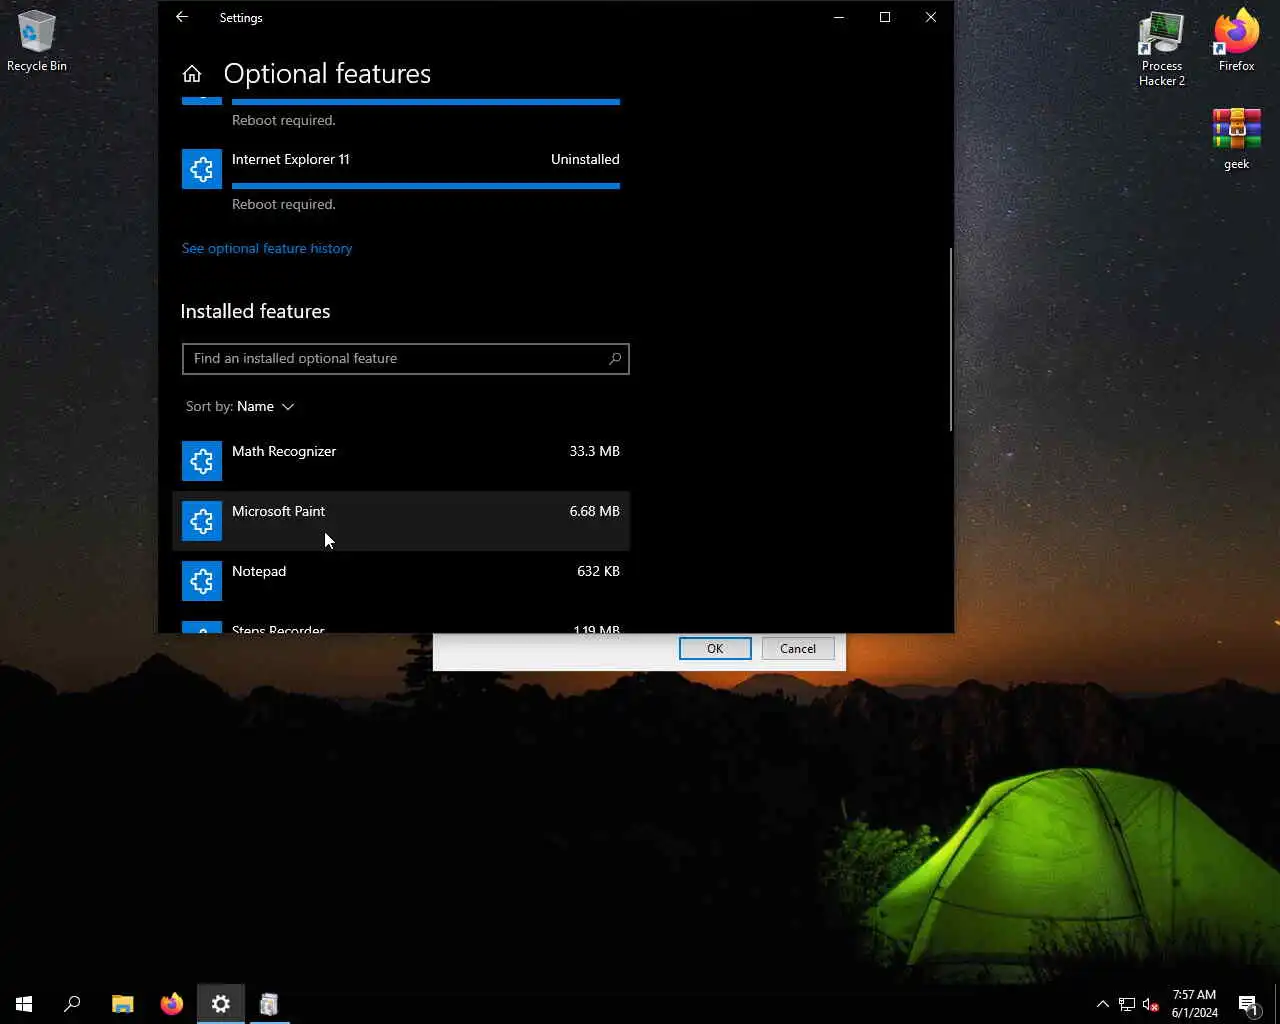This screenshot has height=1024, width=1280.
Task: Select the Math Recognizer feature row
Action: pyautogui.click(x=401, y=461)
